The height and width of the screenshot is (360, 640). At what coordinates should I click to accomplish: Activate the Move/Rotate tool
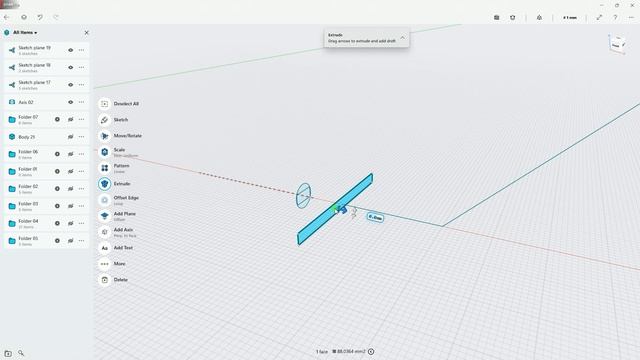tap(104, 136)
